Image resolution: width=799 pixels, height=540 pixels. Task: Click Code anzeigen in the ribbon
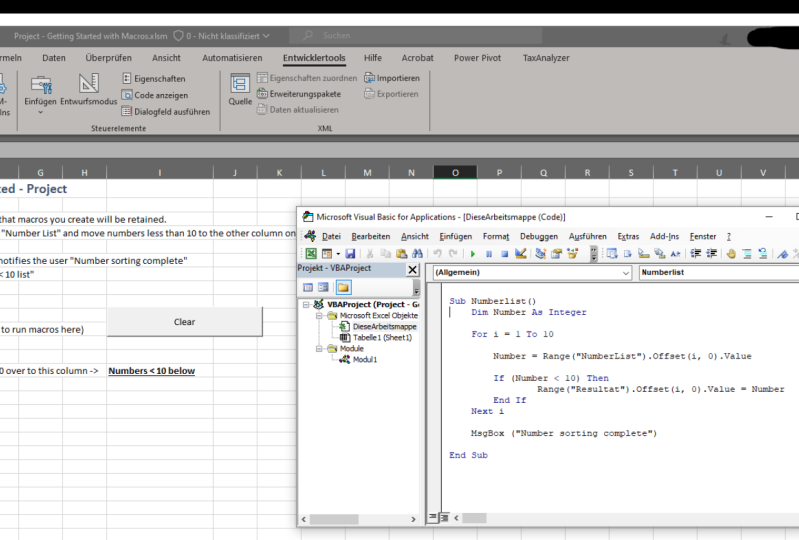(x=155, y=95)
